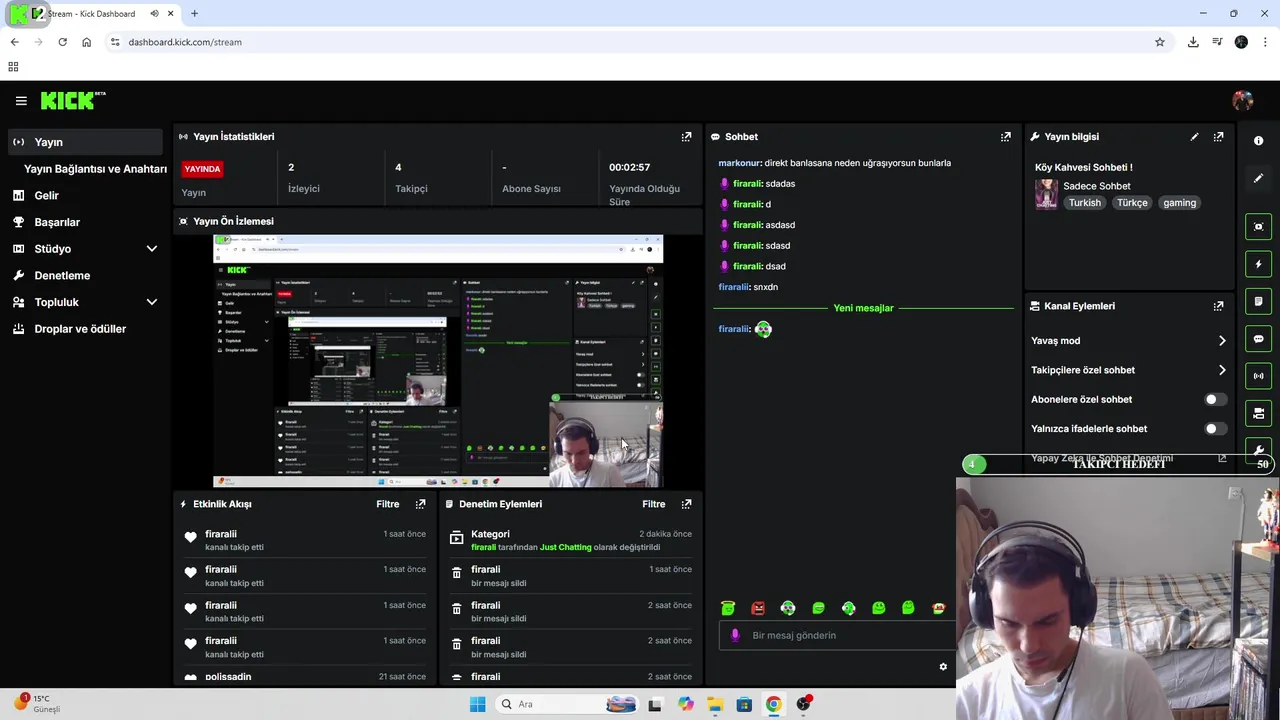Expand the Stüdyo sidebar section
This screenshot has height=720, width=1280.
tap(152, 249)
